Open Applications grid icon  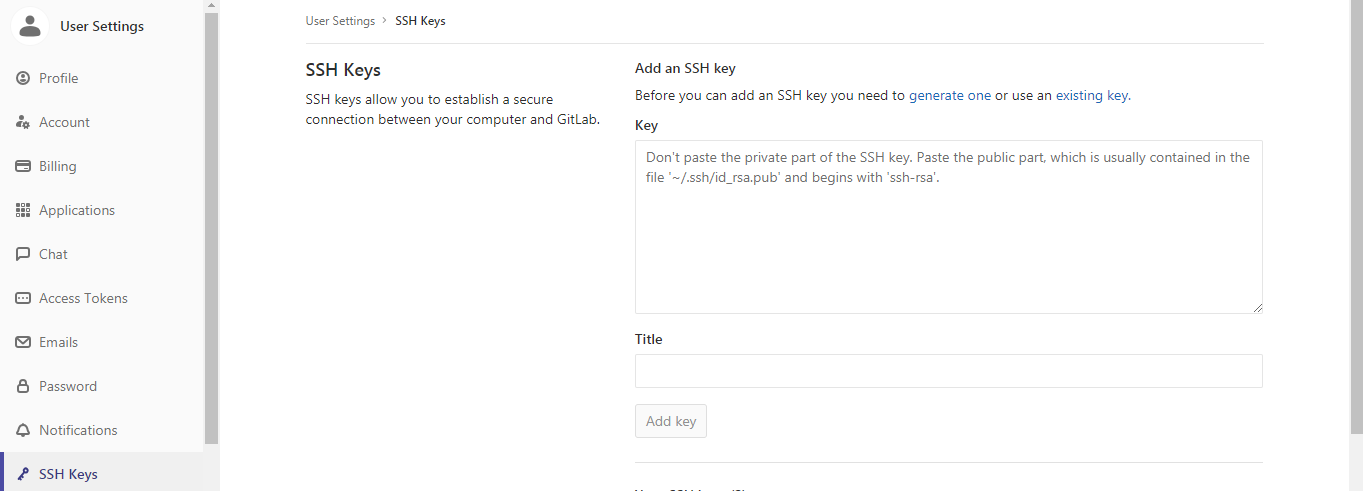[23, 210]
